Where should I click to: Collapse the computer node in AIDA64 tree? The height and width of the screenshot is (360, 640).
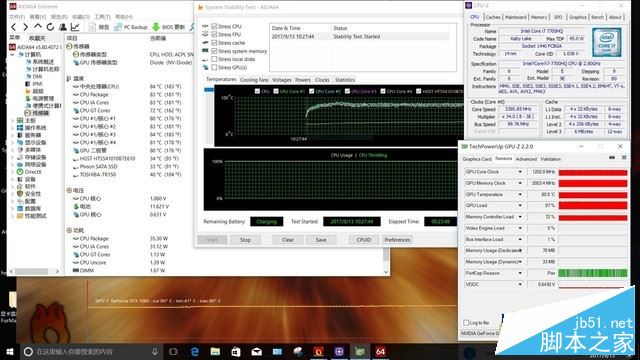(12, 54)
